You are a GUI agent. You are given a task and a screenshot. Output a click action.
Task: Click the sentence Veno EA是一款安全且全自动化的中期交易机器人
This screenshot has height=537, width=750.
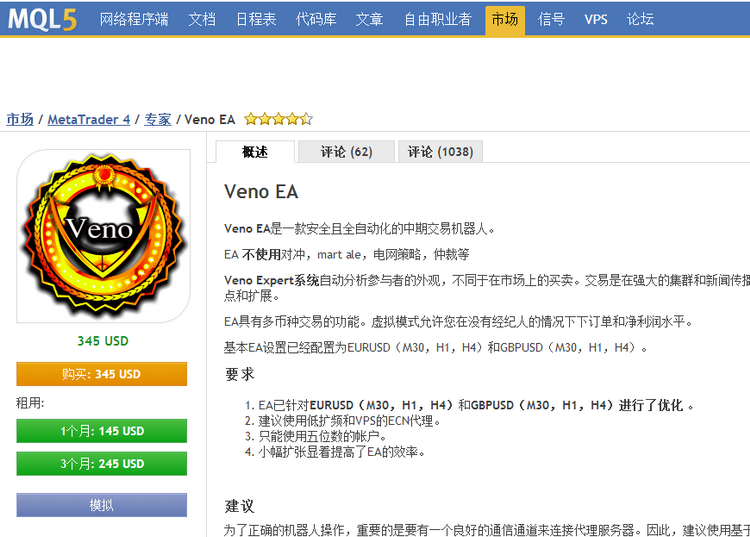[359, 229]
